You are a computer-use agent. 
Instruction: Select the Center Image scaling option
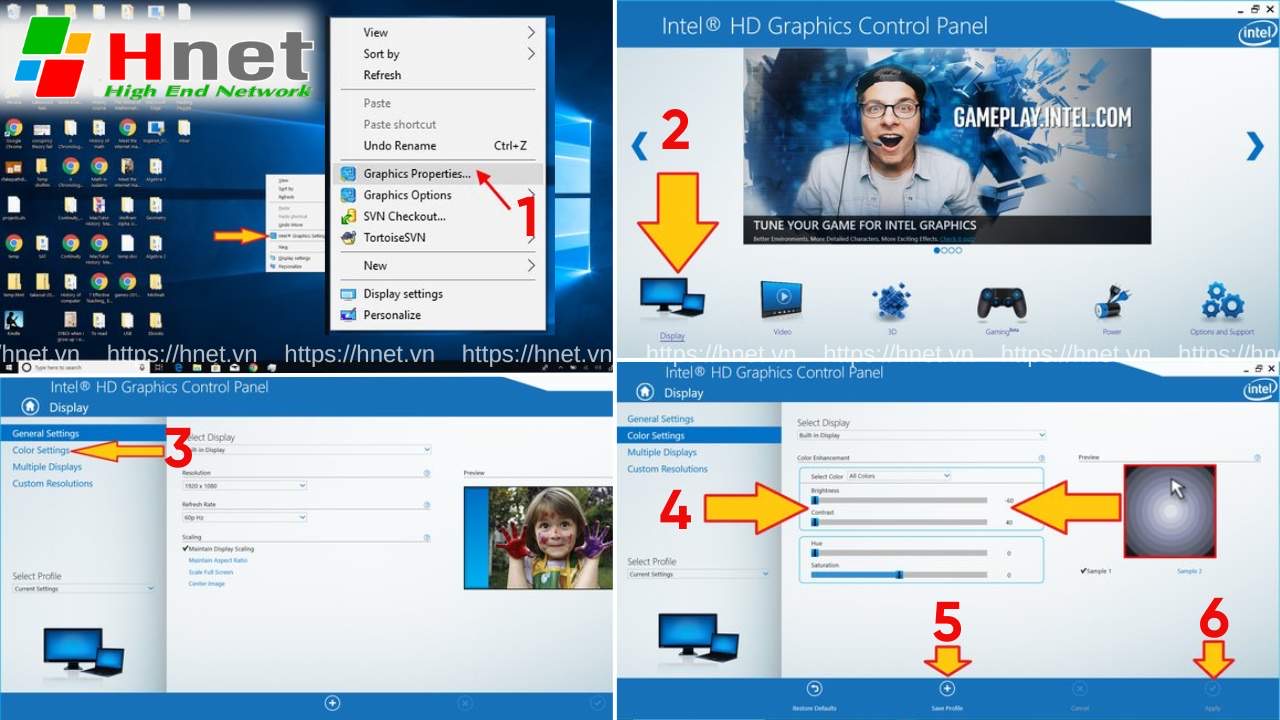coord(207,583)
